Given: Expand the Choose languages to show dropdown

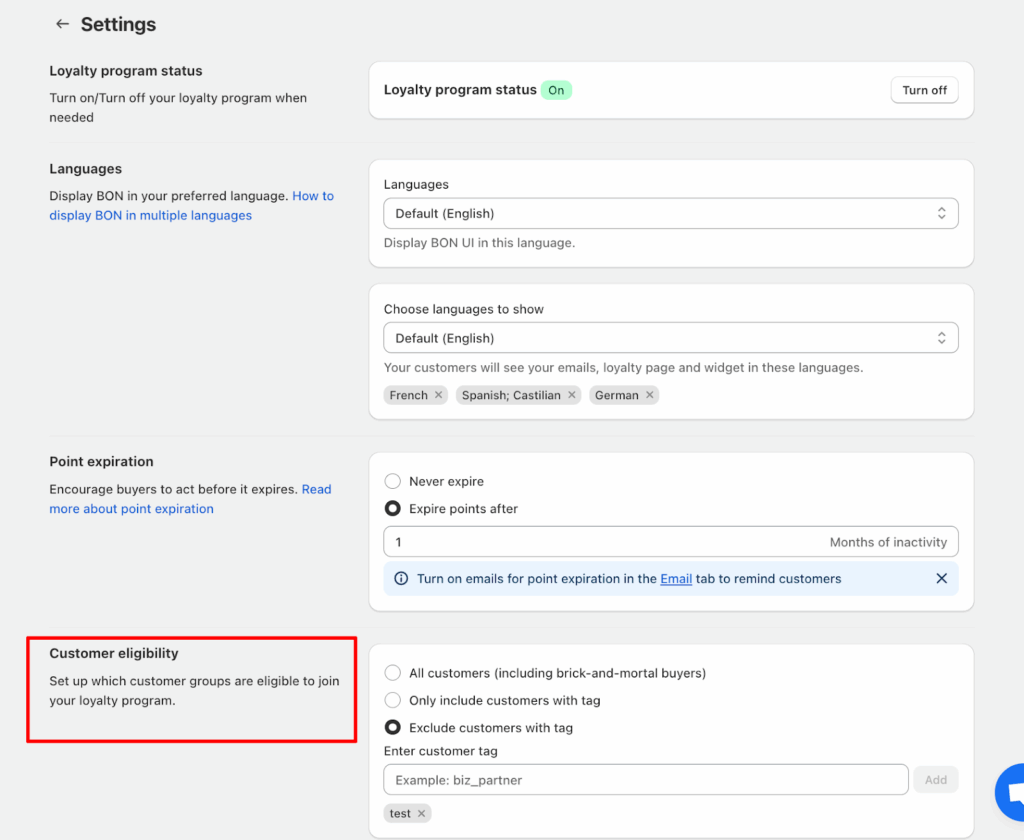Looking at the screenshot, I should (670, 338).
